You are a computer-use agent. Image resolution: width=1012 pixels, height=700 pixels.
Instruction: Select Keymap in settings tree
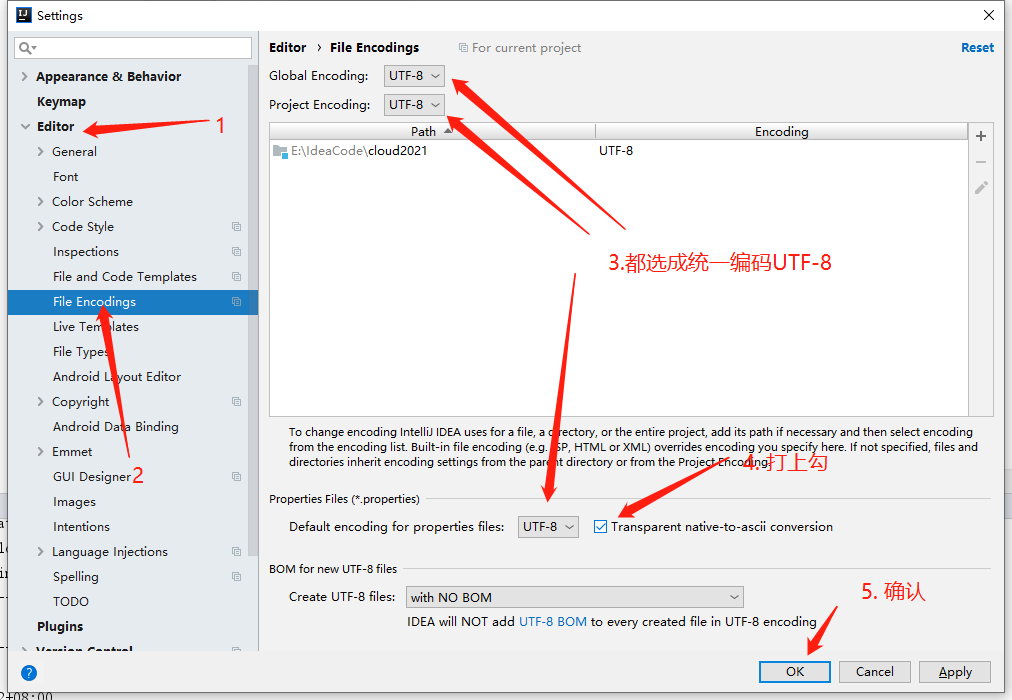coord(61,101)
